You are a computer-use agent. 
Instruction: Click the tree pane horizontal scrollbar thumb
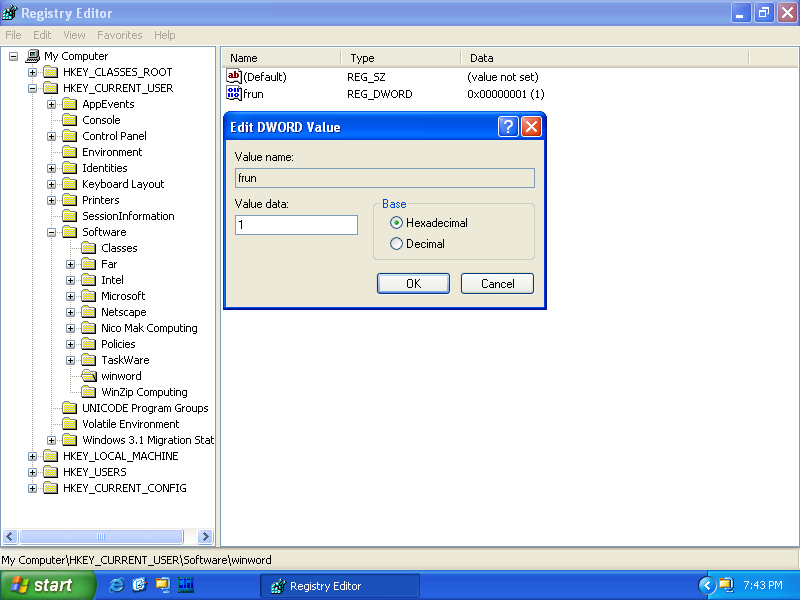point(101,536)
